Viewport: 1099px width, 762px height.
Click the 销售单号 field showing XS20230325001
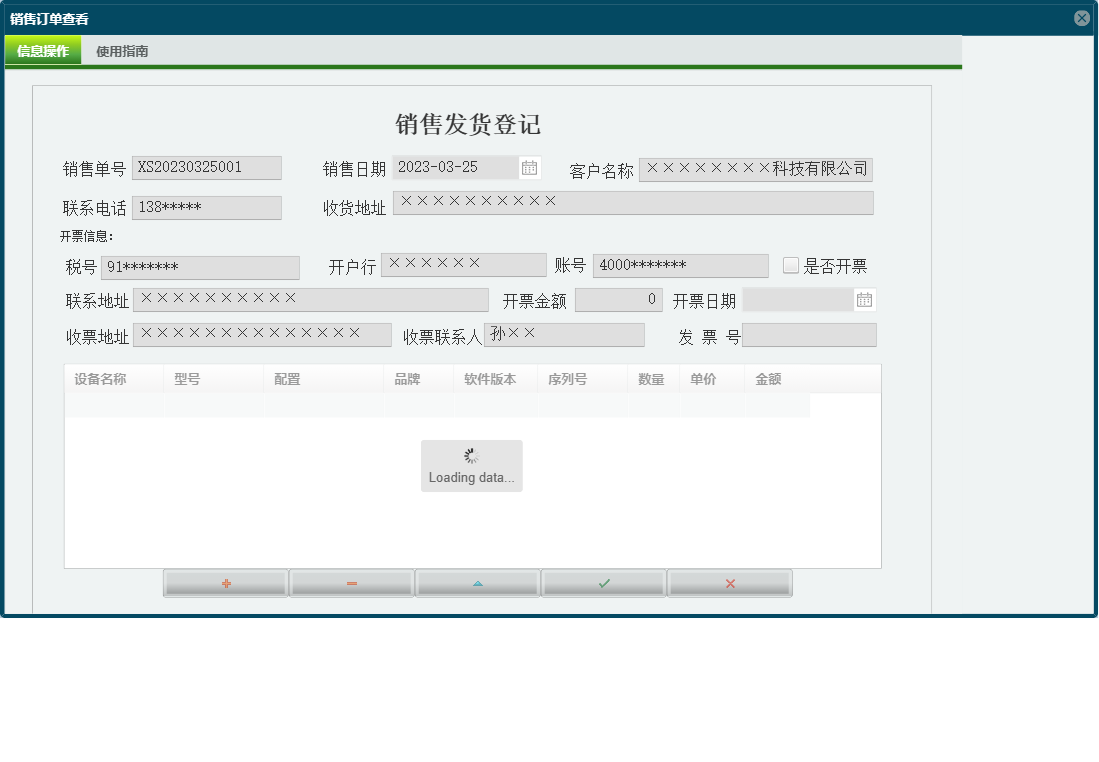(x=207, y=167)
